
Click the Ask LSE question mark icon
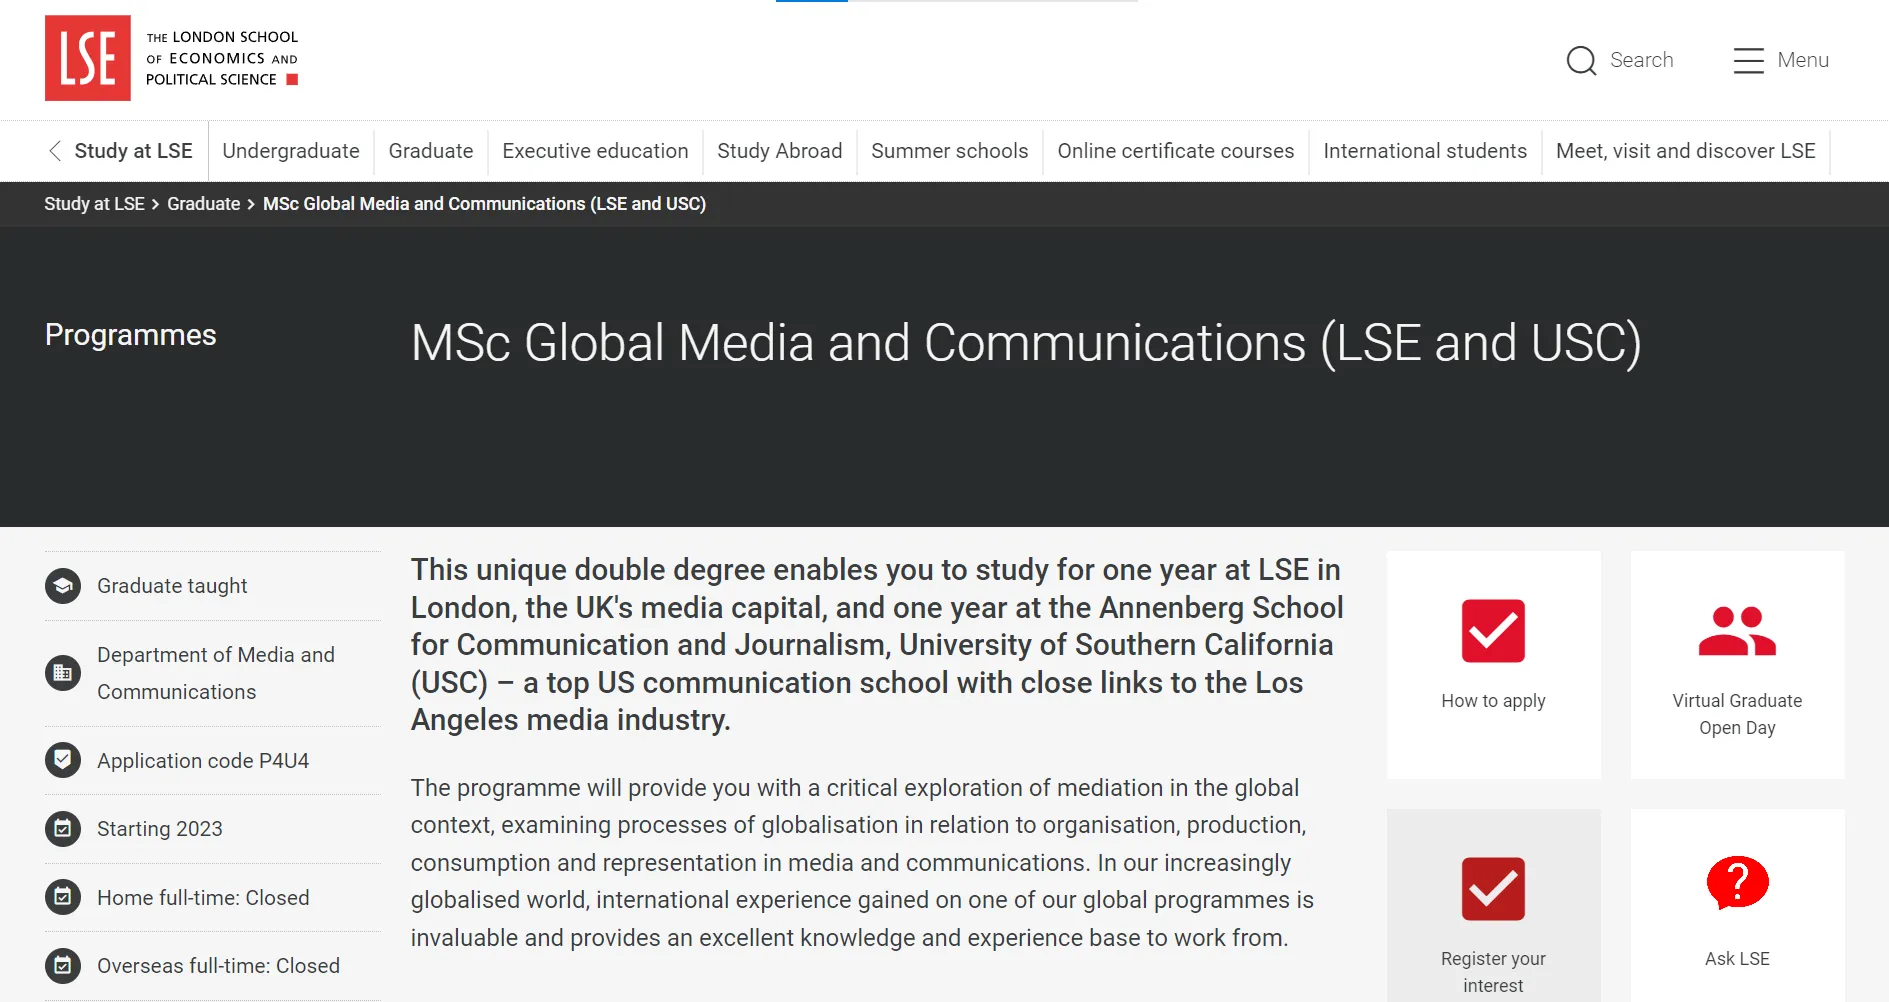point(1737,883)
